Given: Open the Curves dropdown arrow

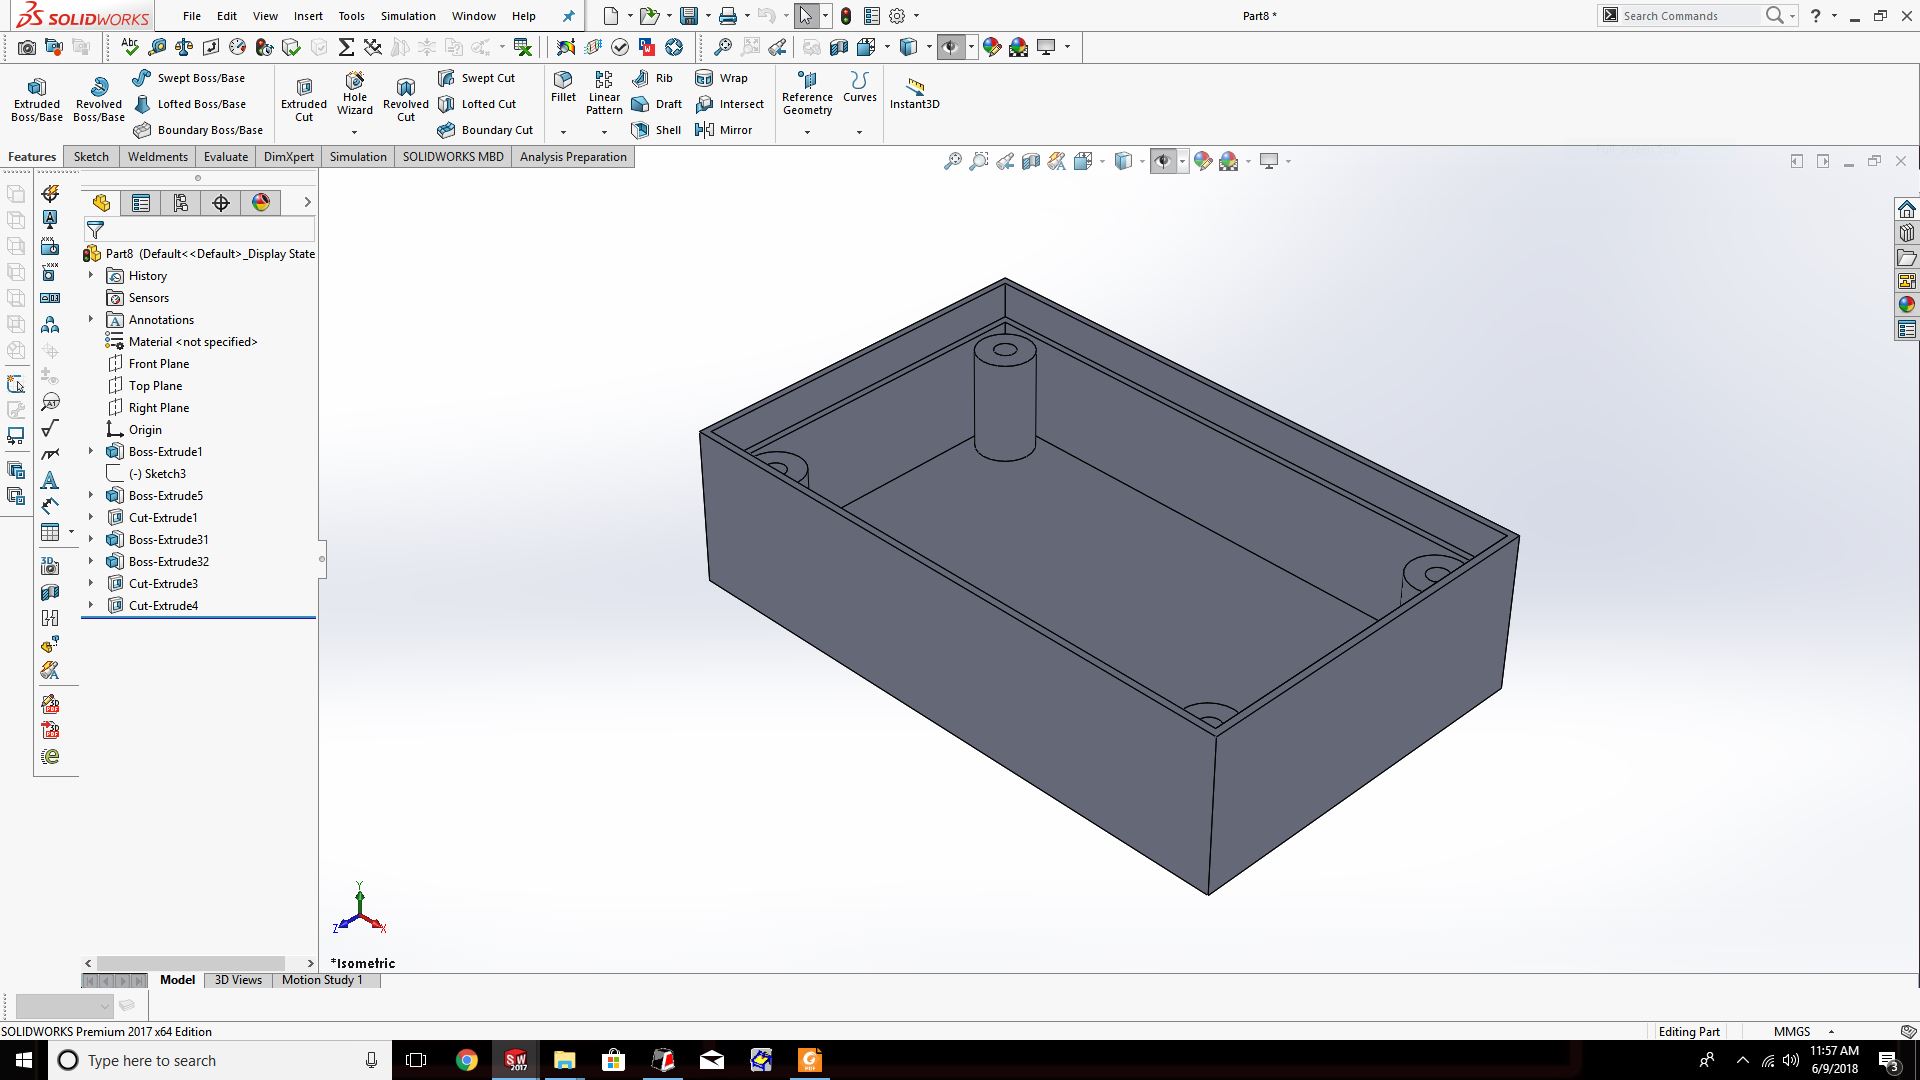Looking at the screenshot, I should coord(859,132).
